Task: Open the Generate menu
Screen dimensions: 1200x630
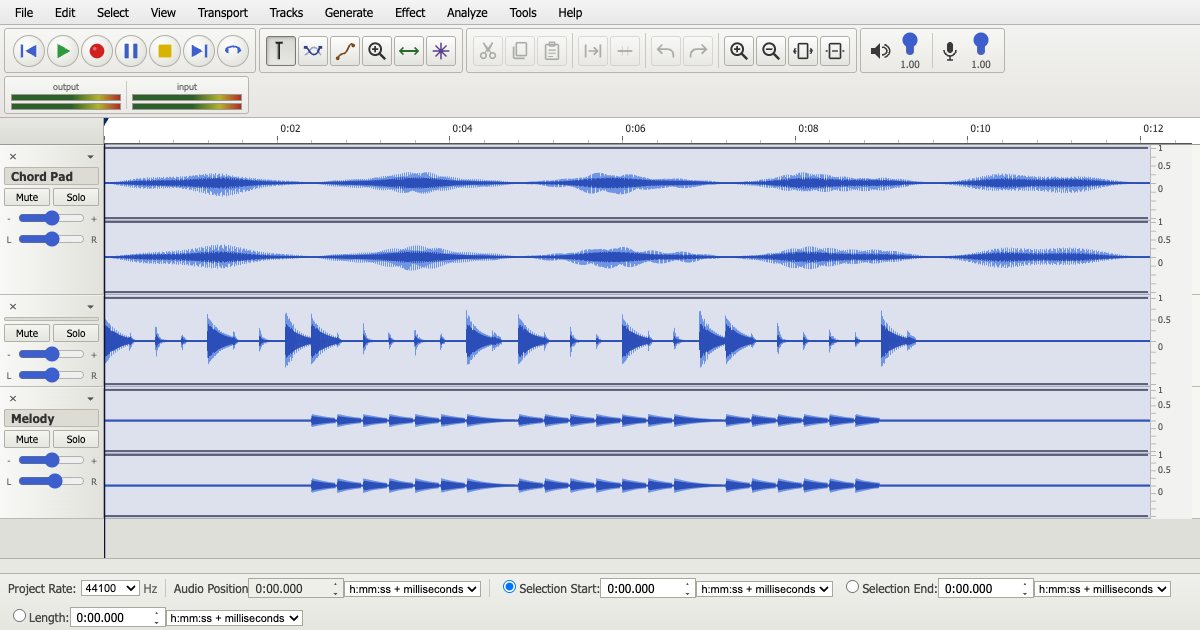Action: pyautogui.click(x=349, y=12)
